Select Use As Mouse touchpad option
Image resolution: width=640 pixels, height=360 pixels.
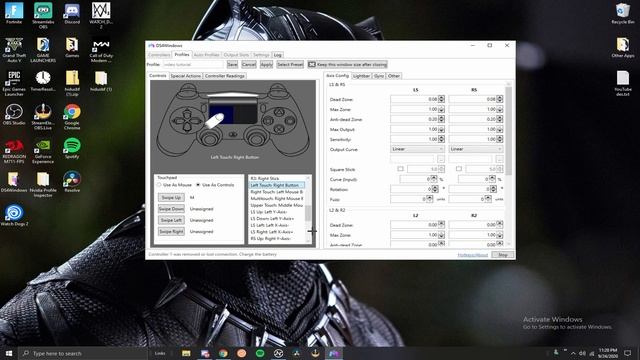(175, 185)
